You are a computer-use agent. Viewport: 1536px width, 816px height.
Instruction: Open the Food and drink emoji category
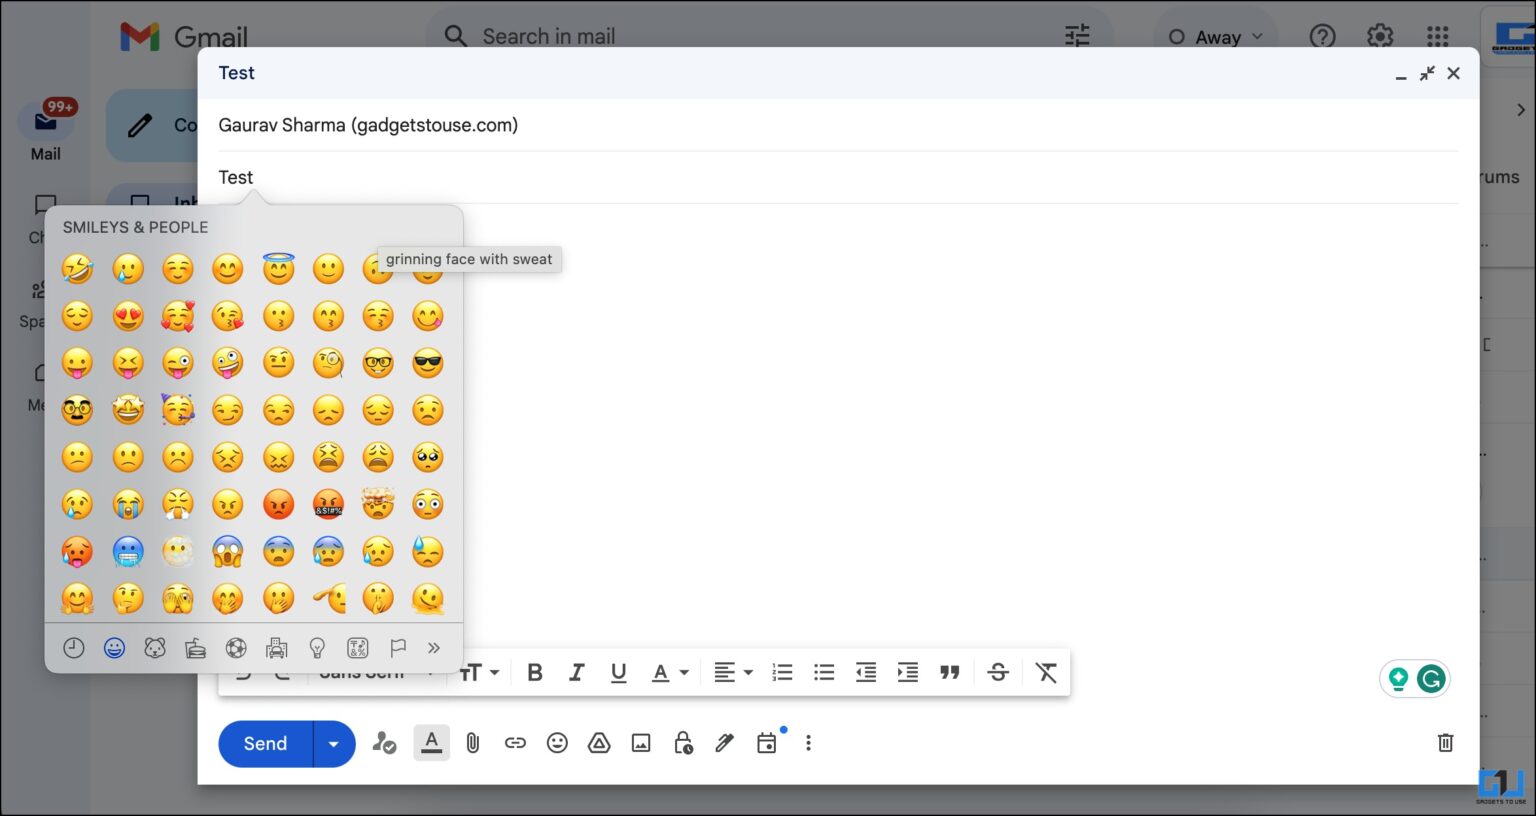tap(196, 647)
